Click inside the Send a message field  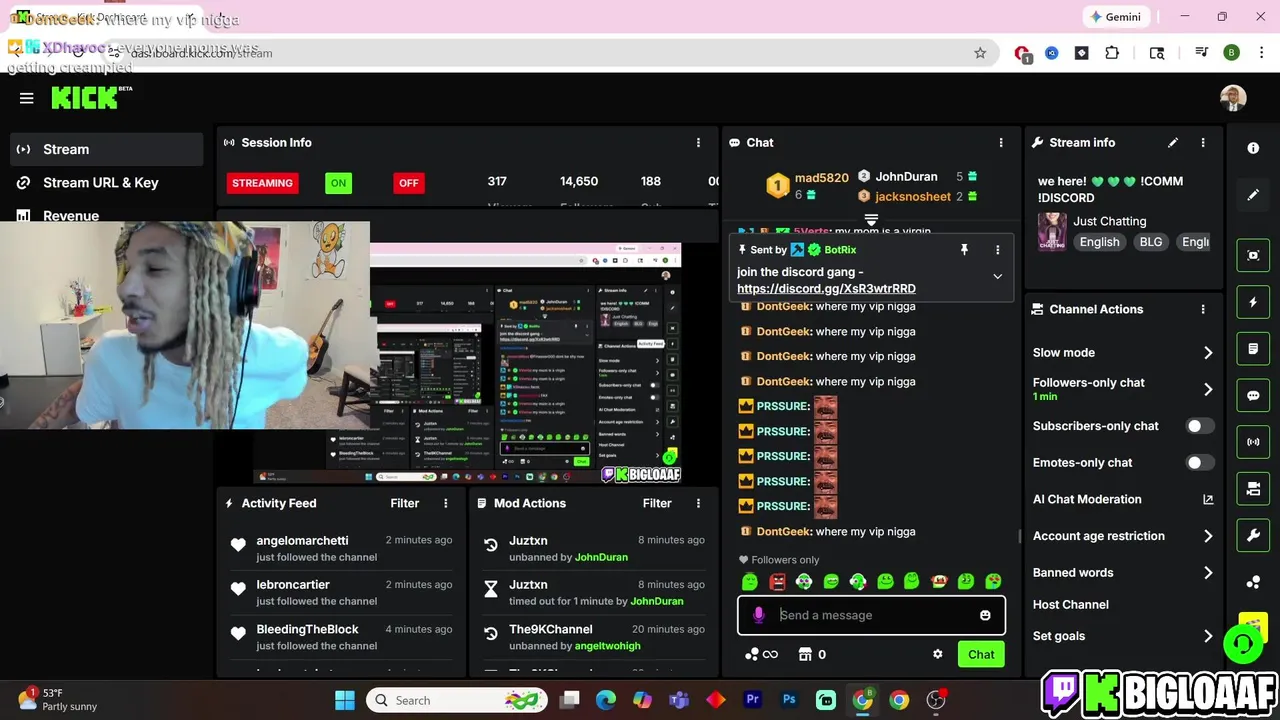pos(871,615)
